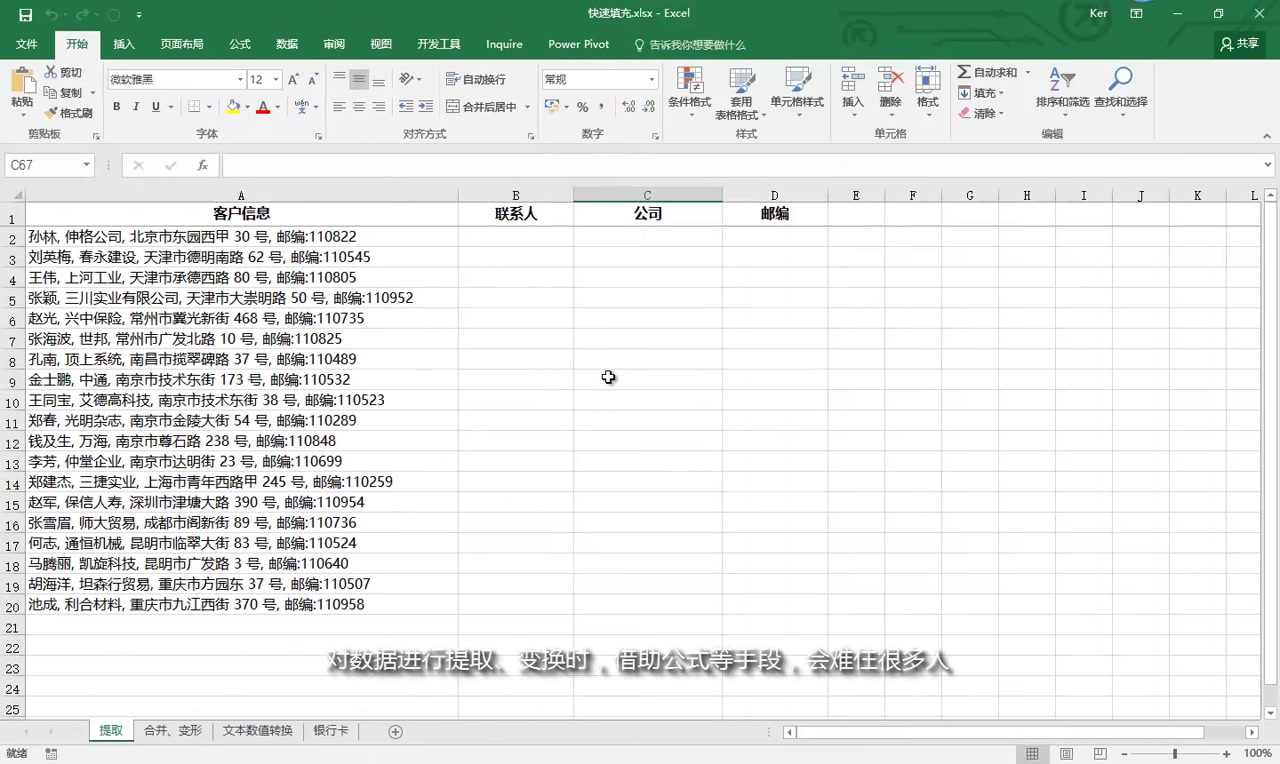Open Number group dialog launcher
Screen dimensions: 1280x764
click(x=656, y=136)
